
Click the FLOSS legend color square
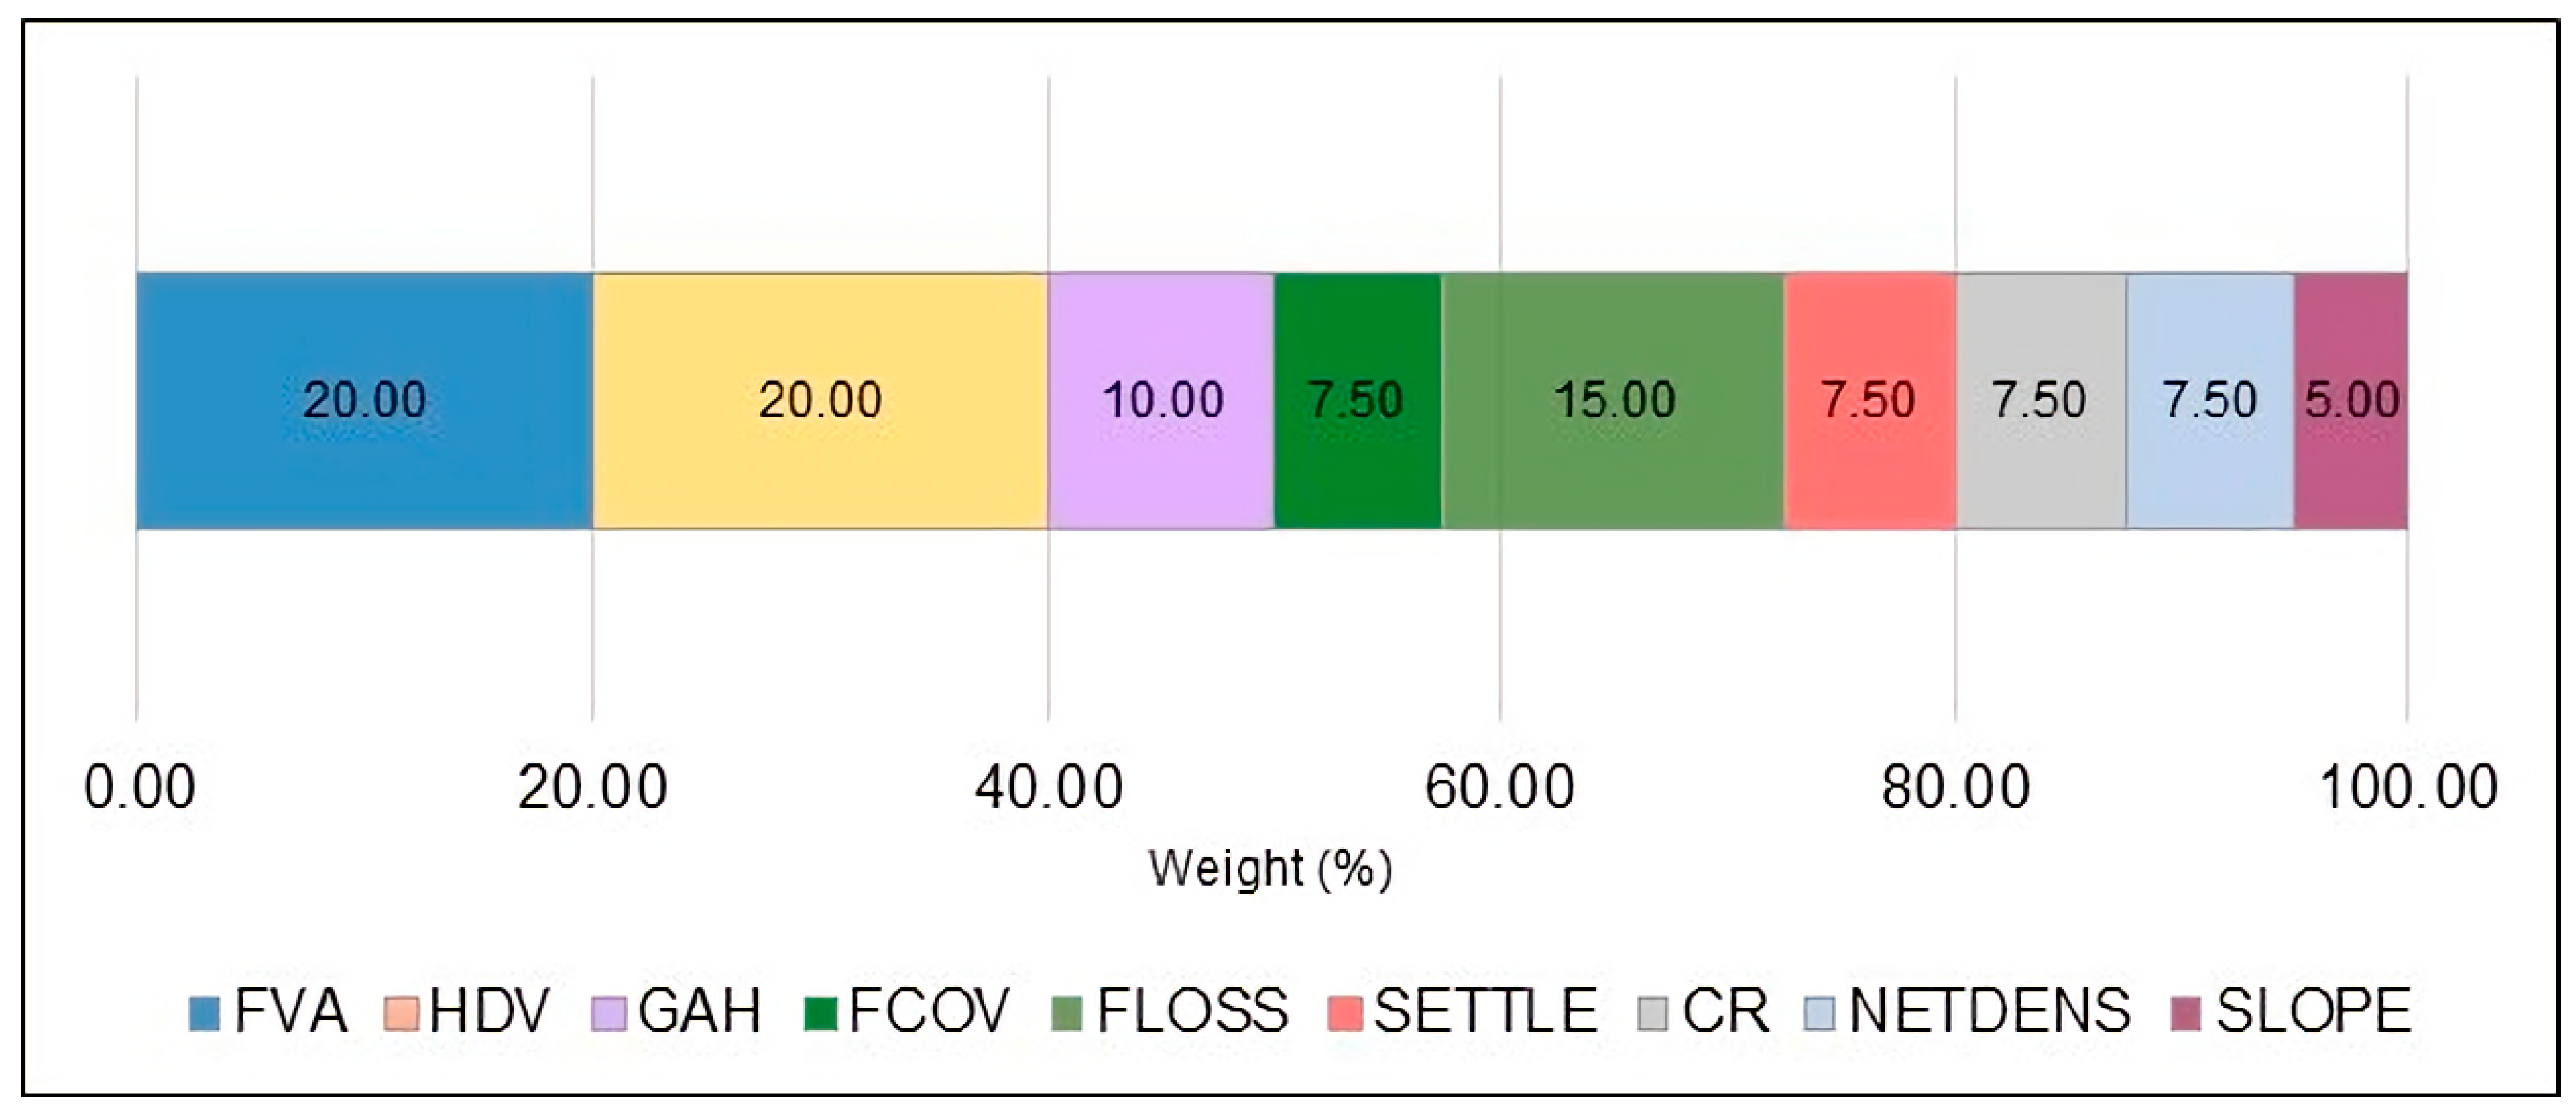(1068, 1013)
